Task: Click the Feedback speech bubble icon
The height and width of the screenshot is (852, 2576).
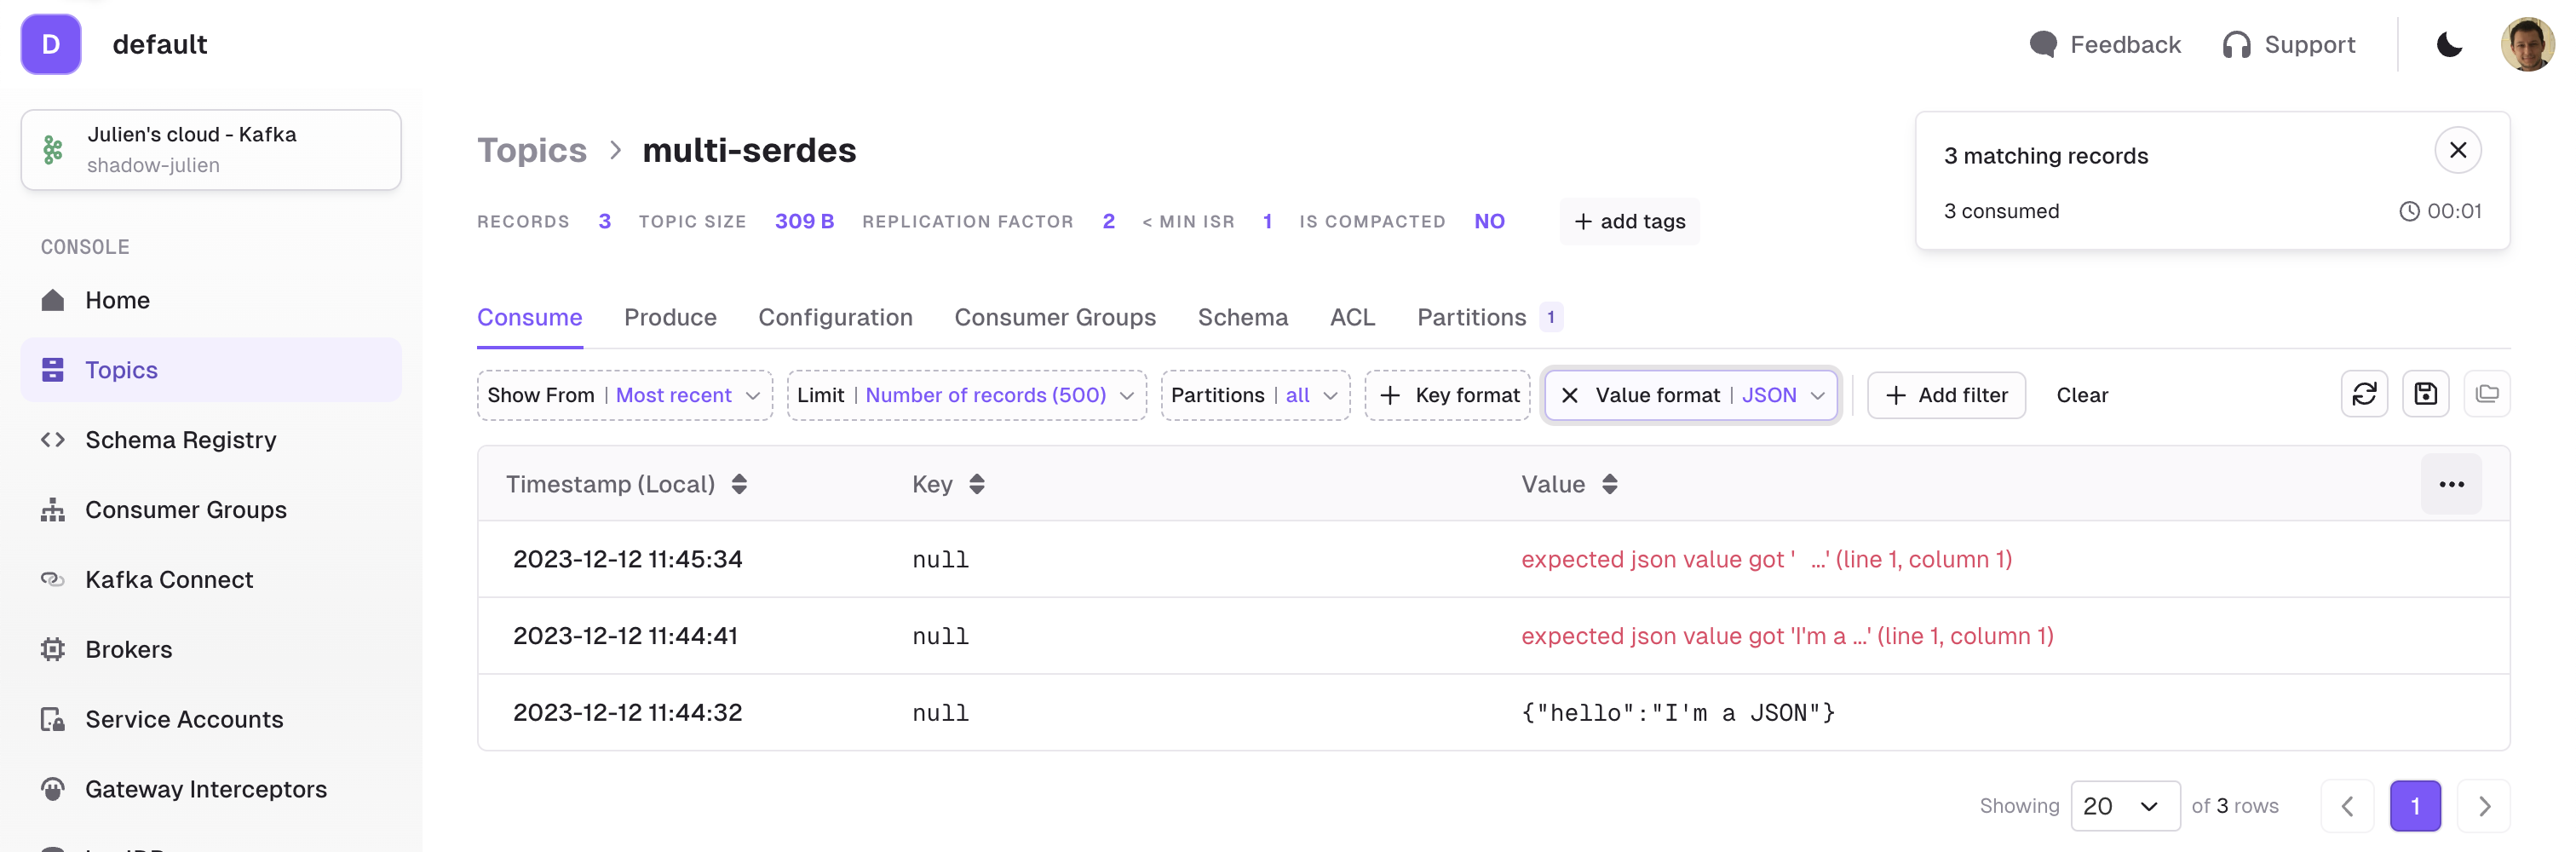Action: pyautogui.click(x=2043, y=45)
